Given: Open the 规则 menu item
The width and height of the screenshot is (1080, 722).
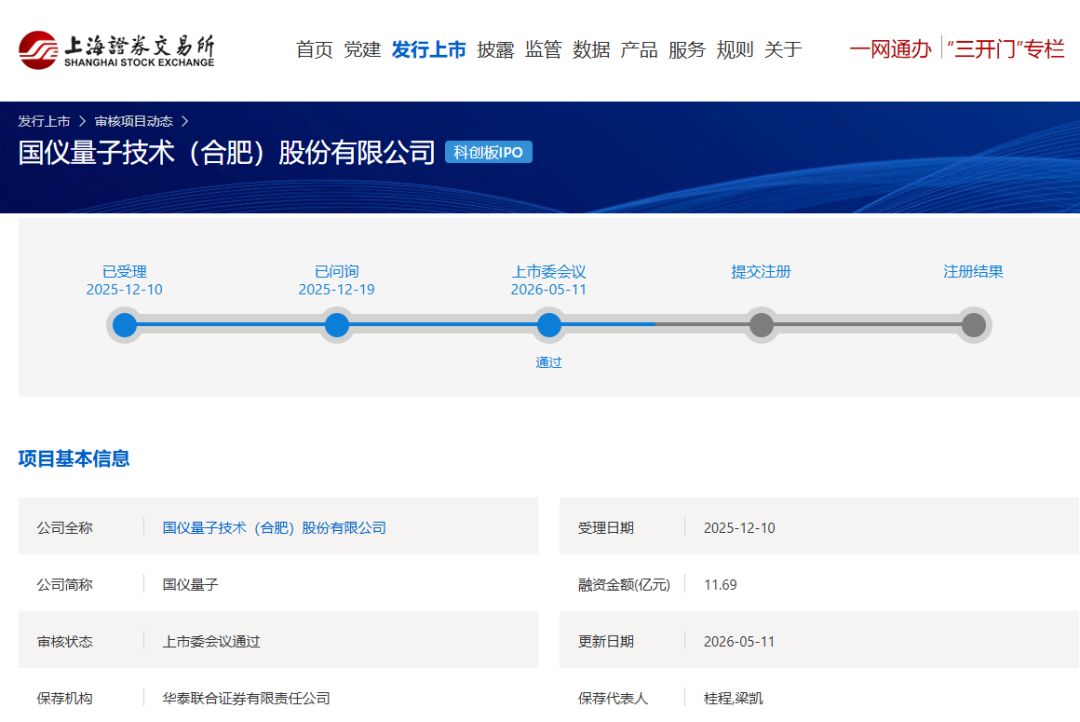Looking at the screenshot, I should pyautogui.click(x=735, y=50).
